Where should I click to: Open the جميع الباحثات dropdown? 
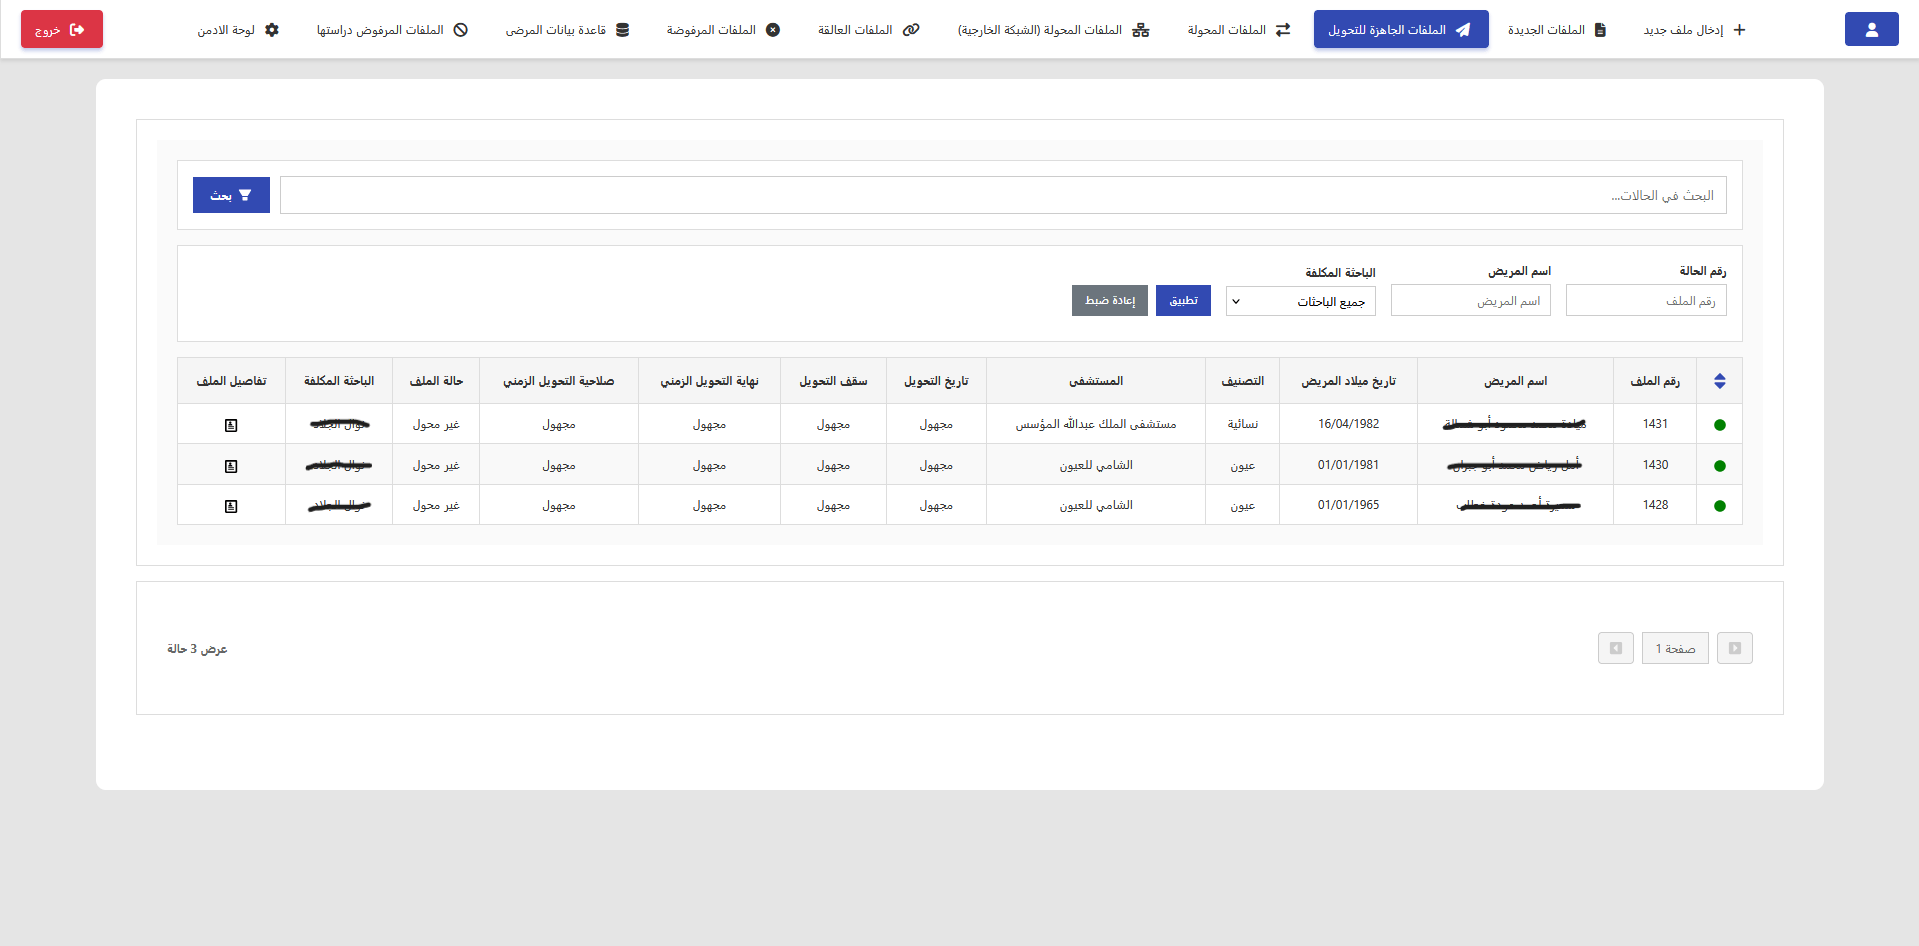pyautogui.click(x=1300, y=300)
